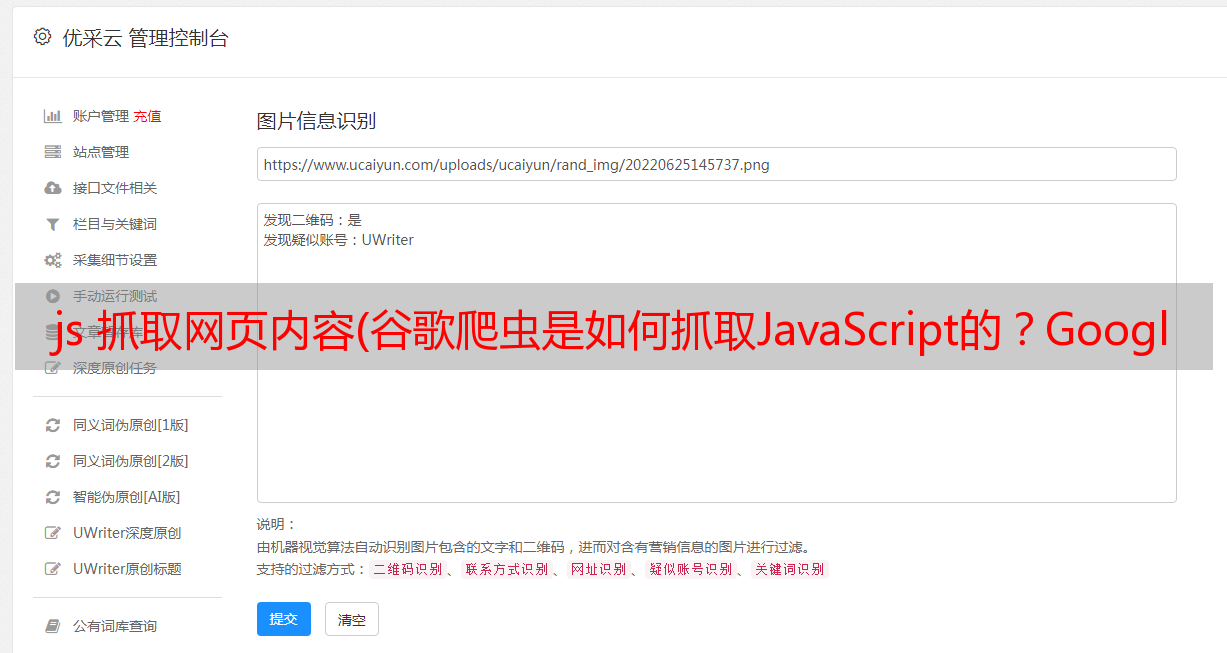Image resolution: width=1227 pixels, height=653 pixels.
Task: Select 公有词库查询 in sidebar
Action: [x=115, y=626]
